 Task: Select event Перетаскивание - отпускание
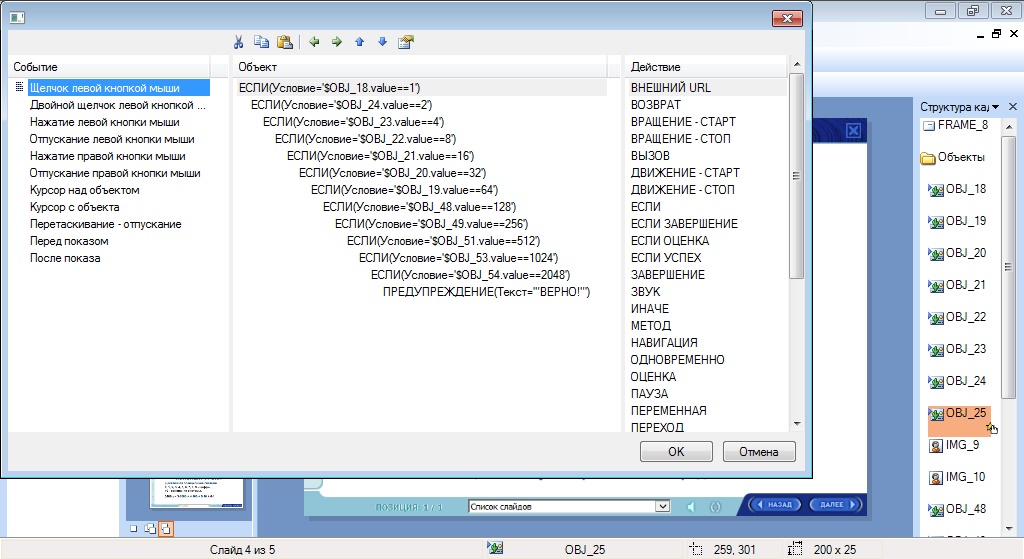(105, 223)
